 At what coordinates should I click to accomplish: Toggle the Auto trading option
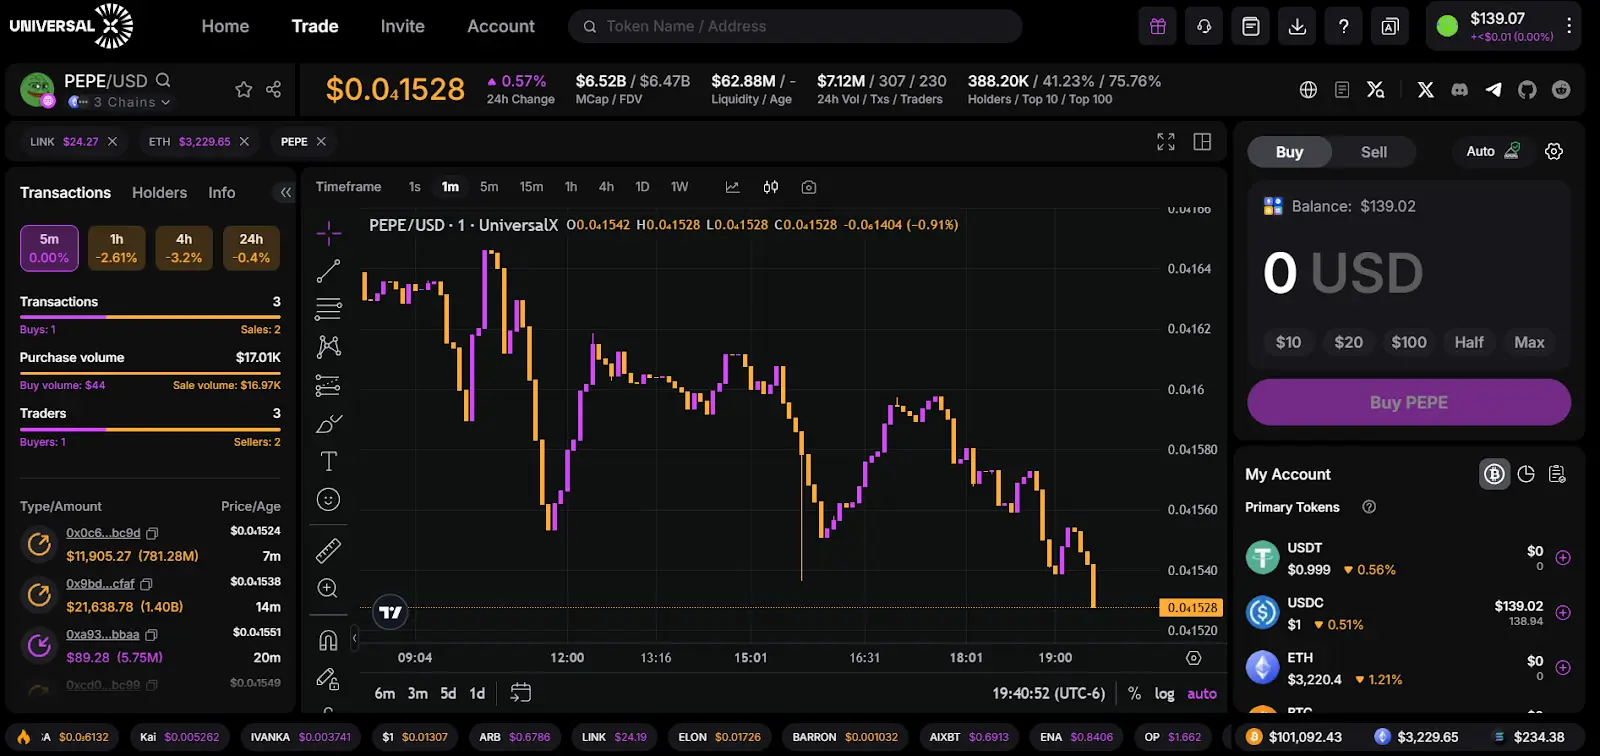1493,152
